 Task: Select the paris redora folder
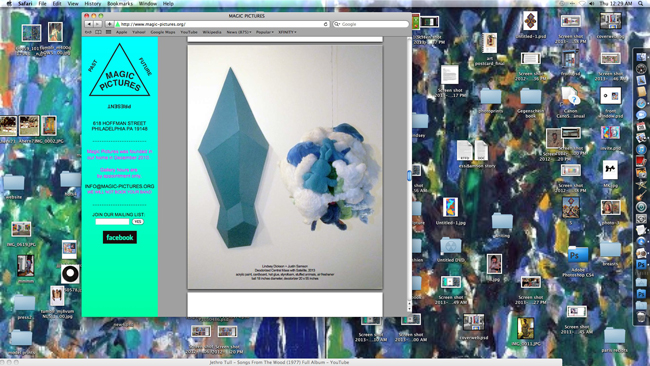click(x=614, y=340)
